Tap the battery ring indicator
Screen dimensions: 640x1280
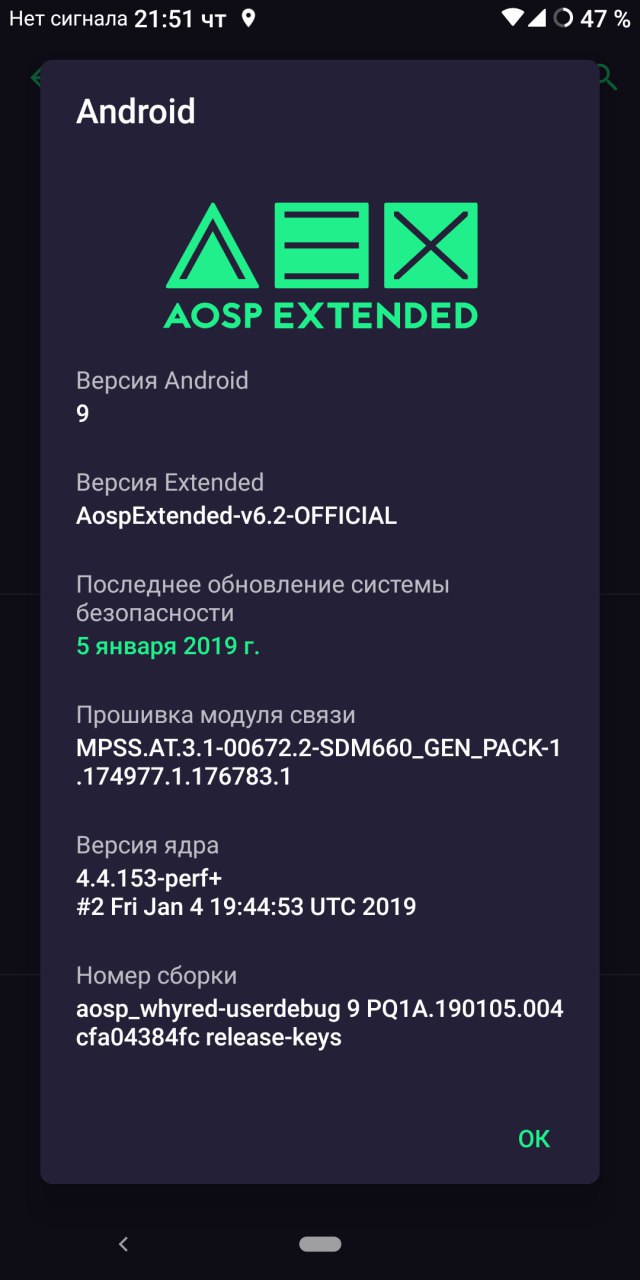pyautogui.click(x=563, y=18)
